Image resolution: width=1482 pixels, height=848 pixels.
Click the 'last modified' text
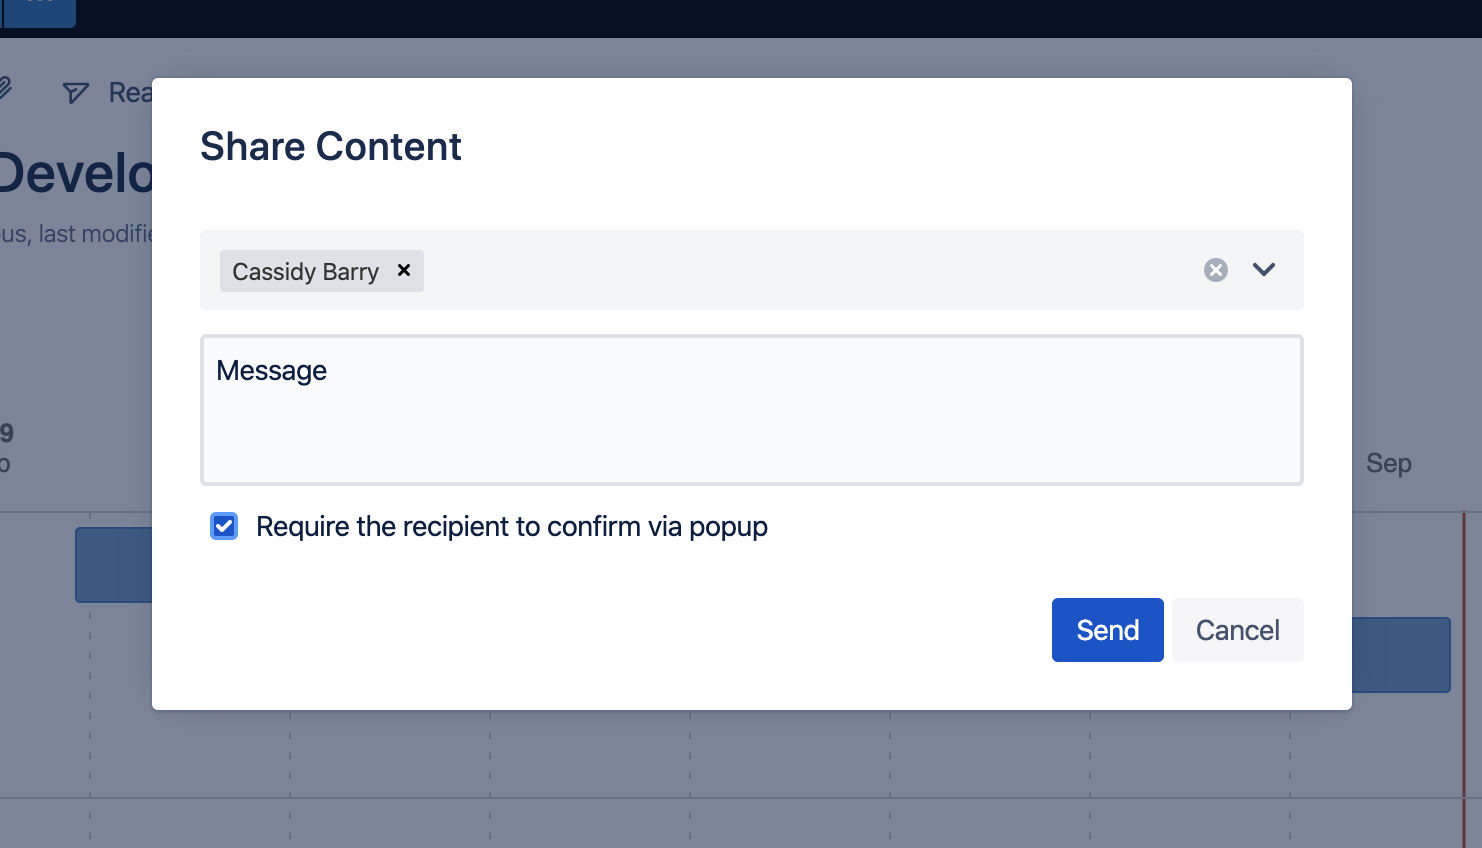(96, 234)
